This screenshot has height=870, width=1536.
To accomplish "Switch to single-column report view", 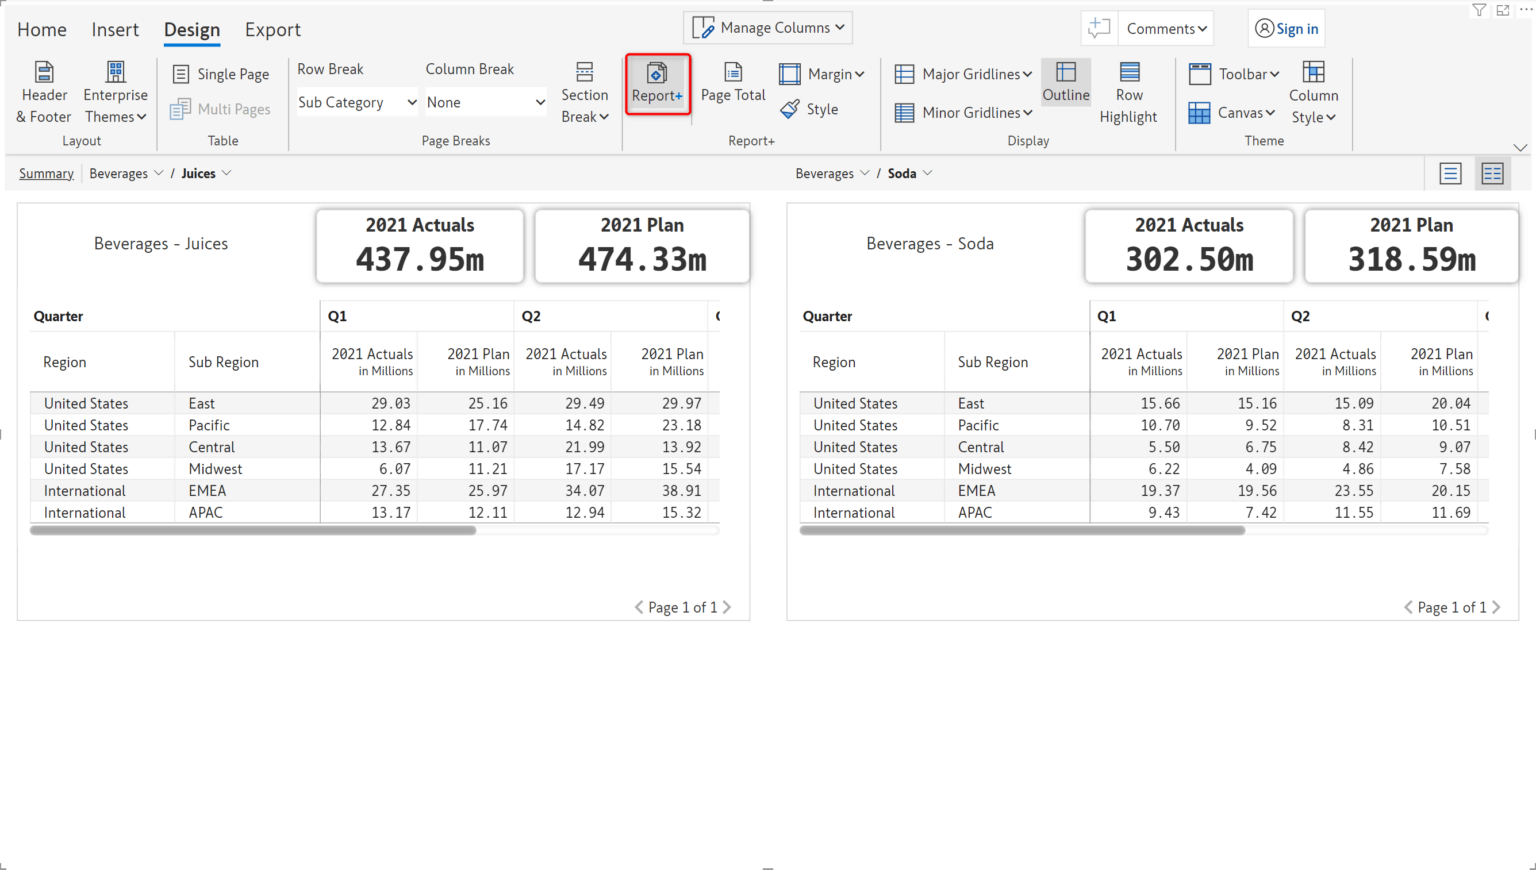I will pyautogui.click(x=1449, y=173).
